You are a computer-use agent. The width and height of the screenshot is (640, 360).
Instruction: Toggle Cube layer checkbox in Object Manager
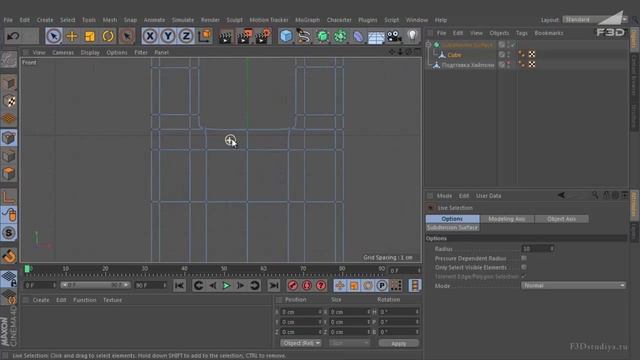pyautogui.click(x=502, y=54)
